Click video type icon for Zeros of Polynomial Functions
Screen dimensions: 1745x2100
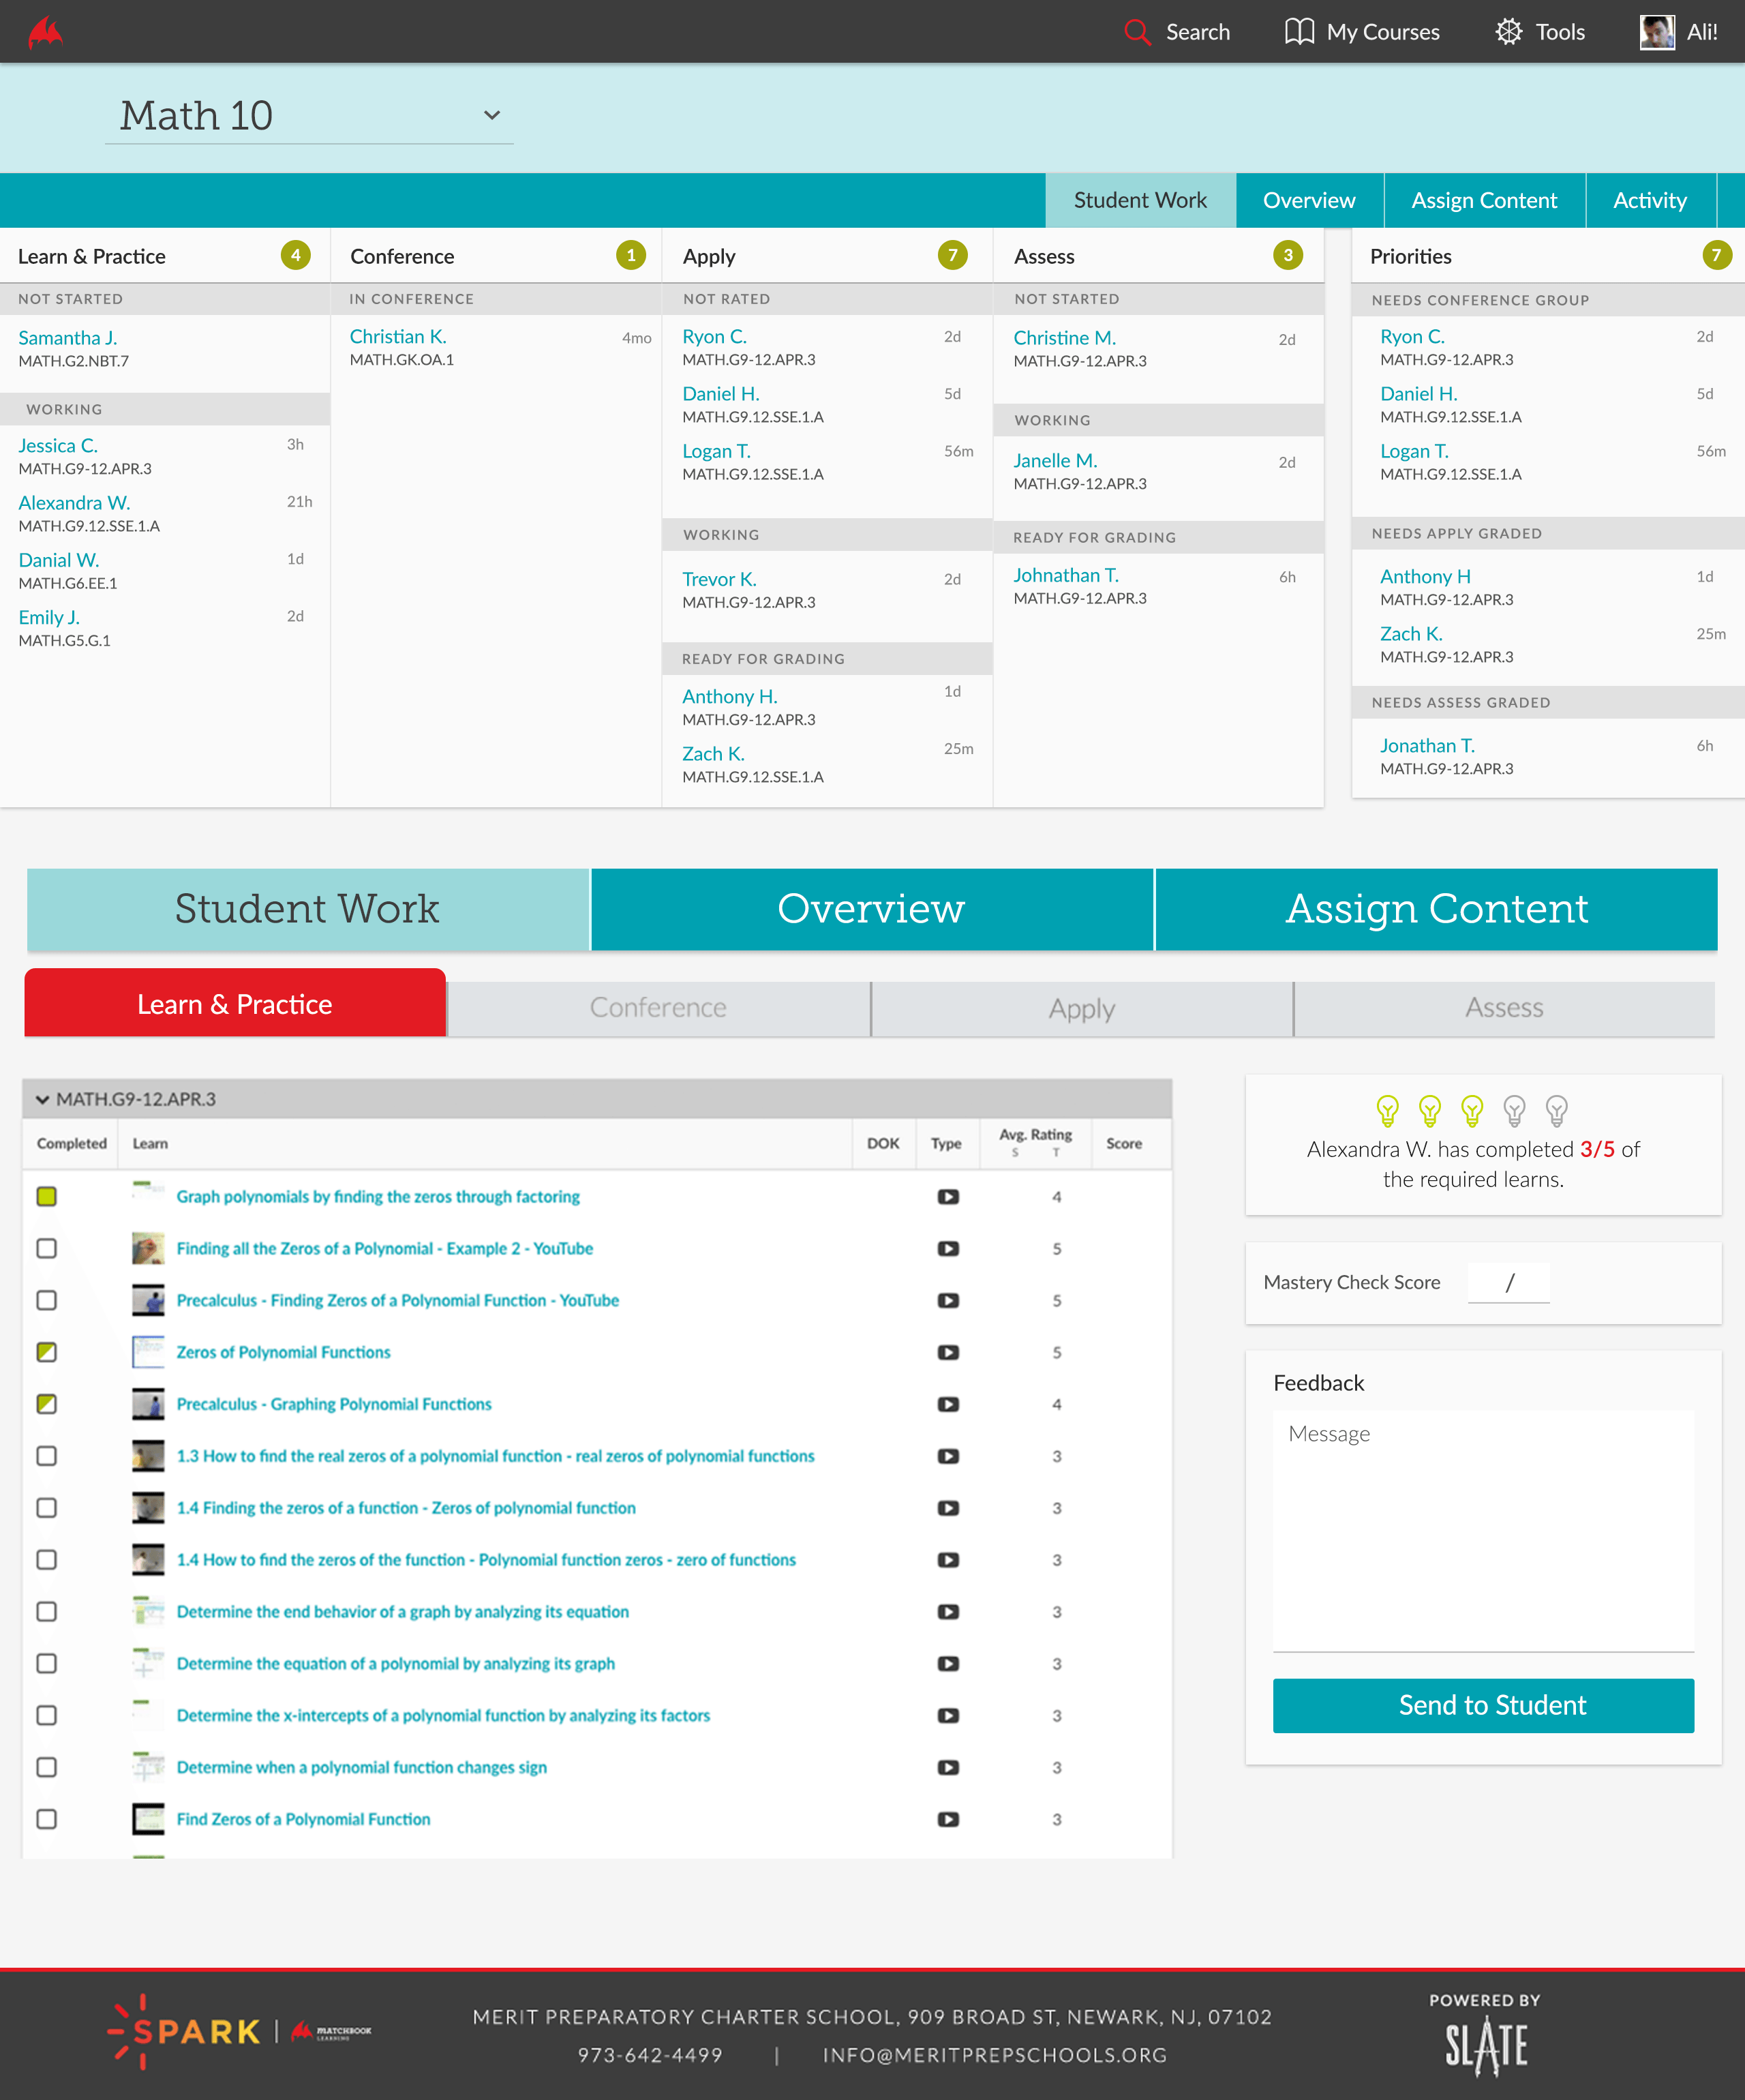coord(948,1353)
